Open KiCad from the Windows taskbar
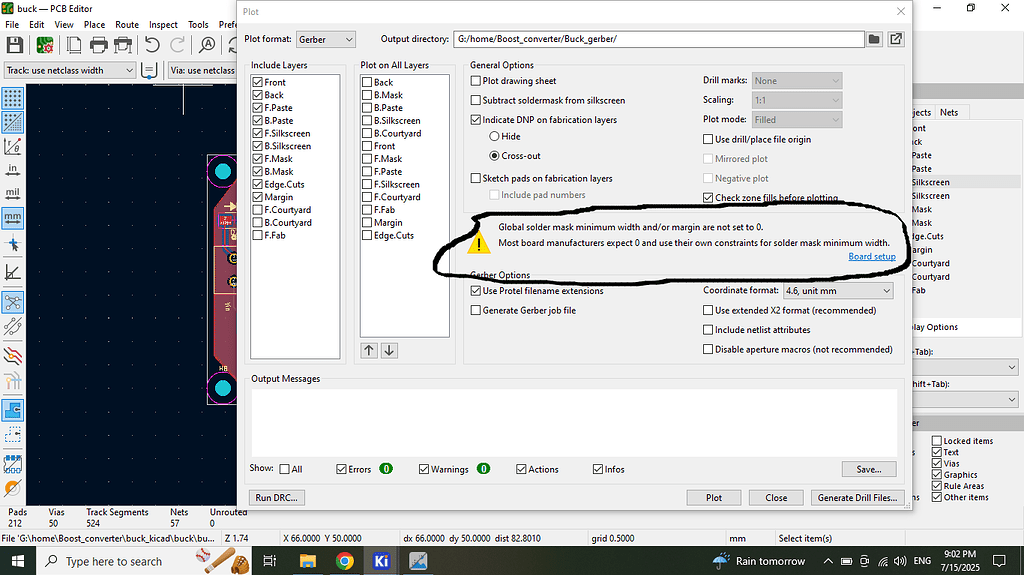 [381, 561]
